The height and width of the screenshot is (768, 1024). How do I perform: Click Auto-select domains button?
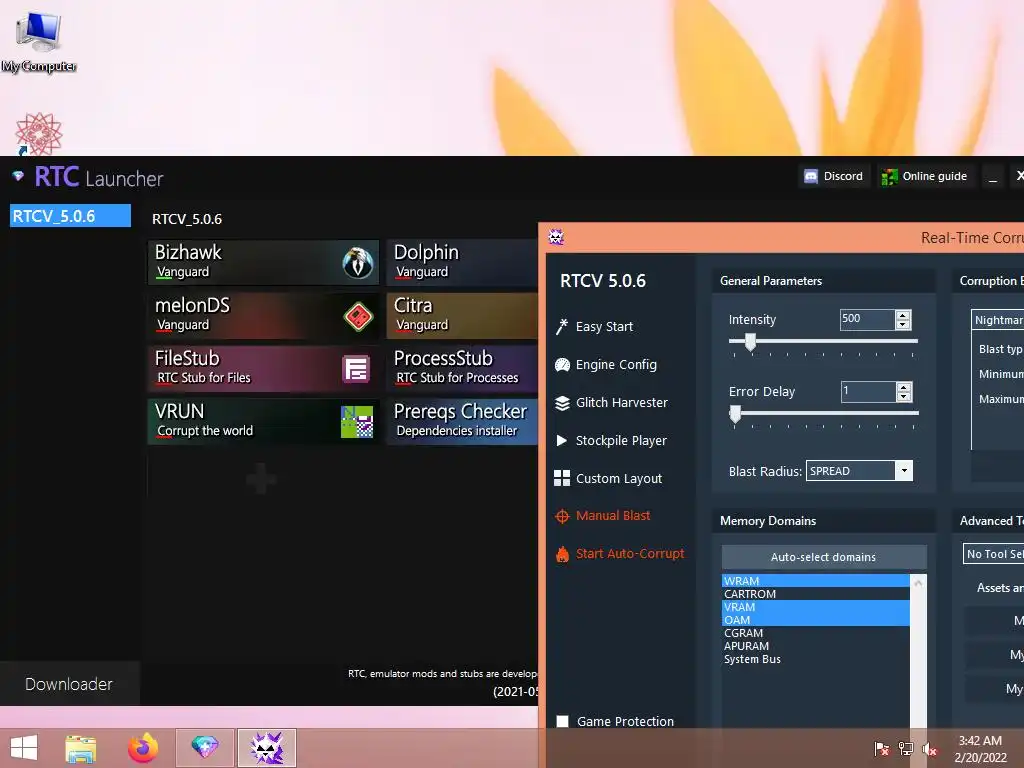(824, 557)
